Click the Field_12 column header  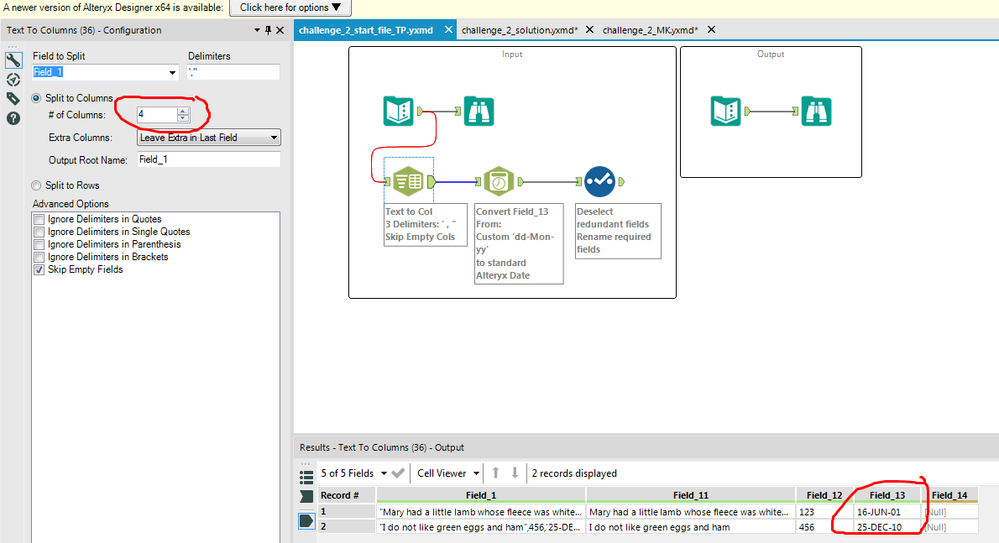point(824,495)
